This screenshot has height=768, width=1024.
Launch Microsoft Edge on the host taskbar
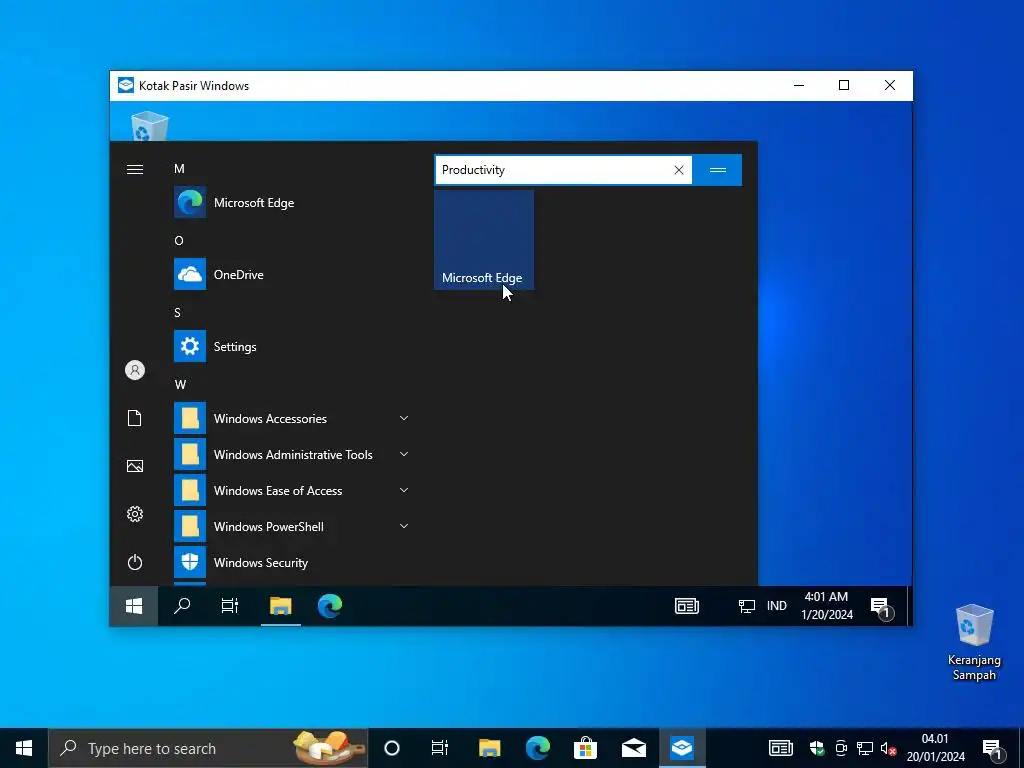click(537, 748)
